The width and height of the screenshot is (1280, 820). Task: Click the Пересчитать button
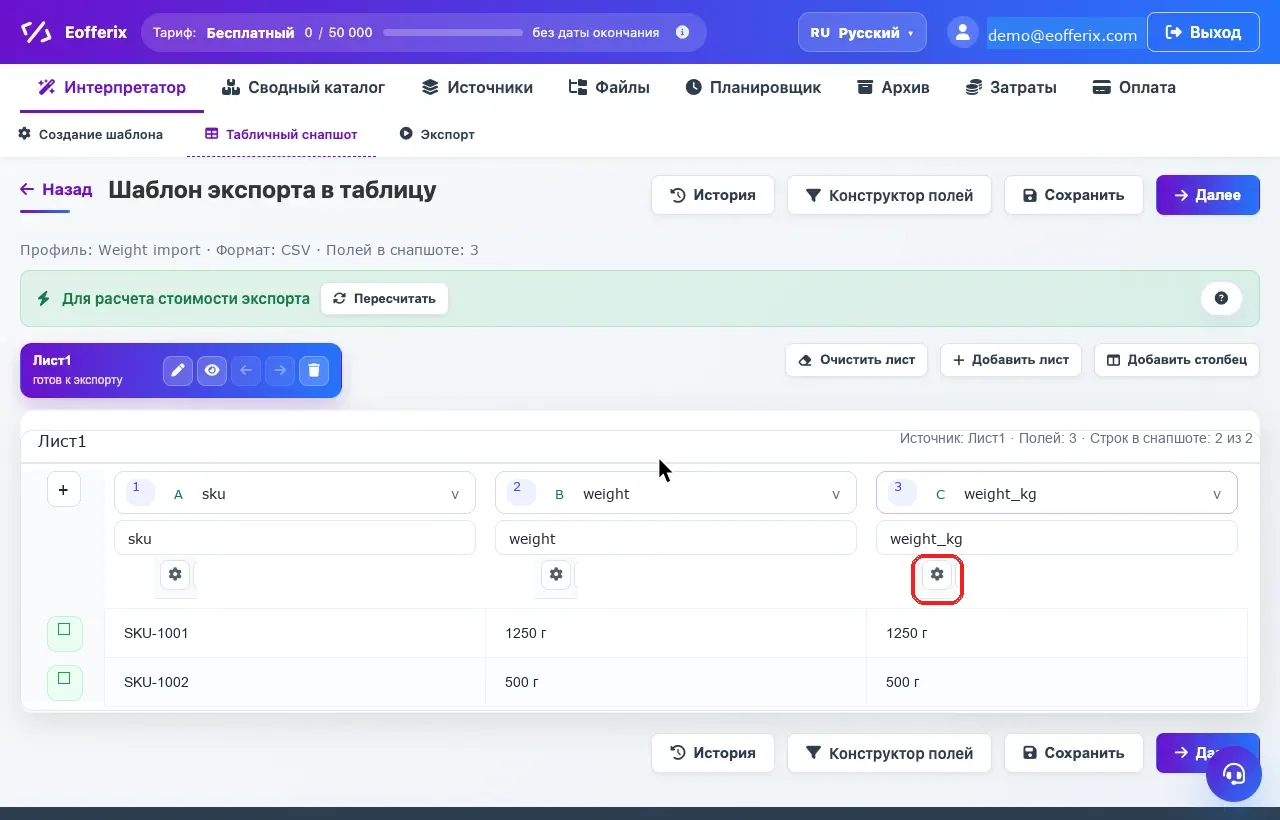click(385, 298)
